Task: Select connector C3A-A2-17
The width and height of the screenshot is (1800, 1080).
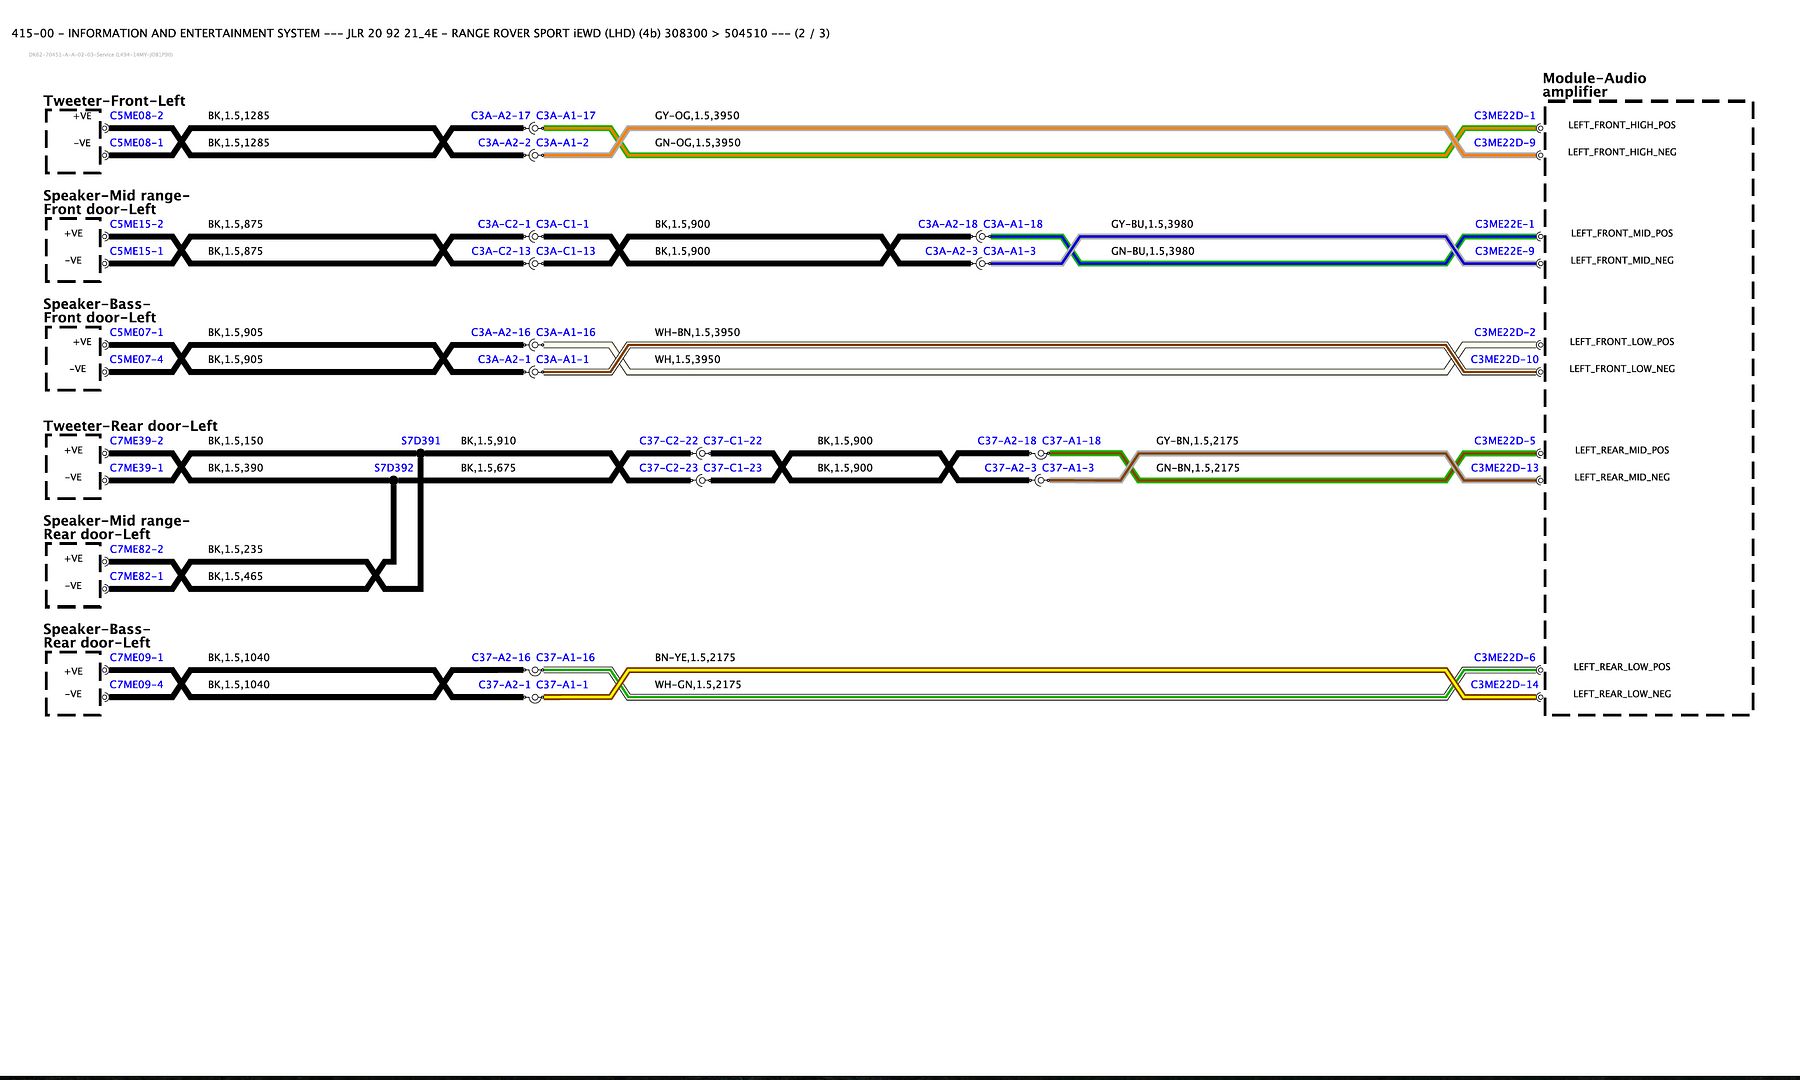Action: (500, 115)
